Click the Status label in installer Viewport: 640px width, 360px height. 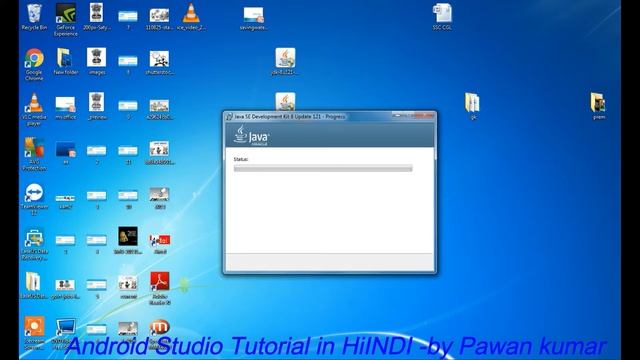tap(241, 159)
